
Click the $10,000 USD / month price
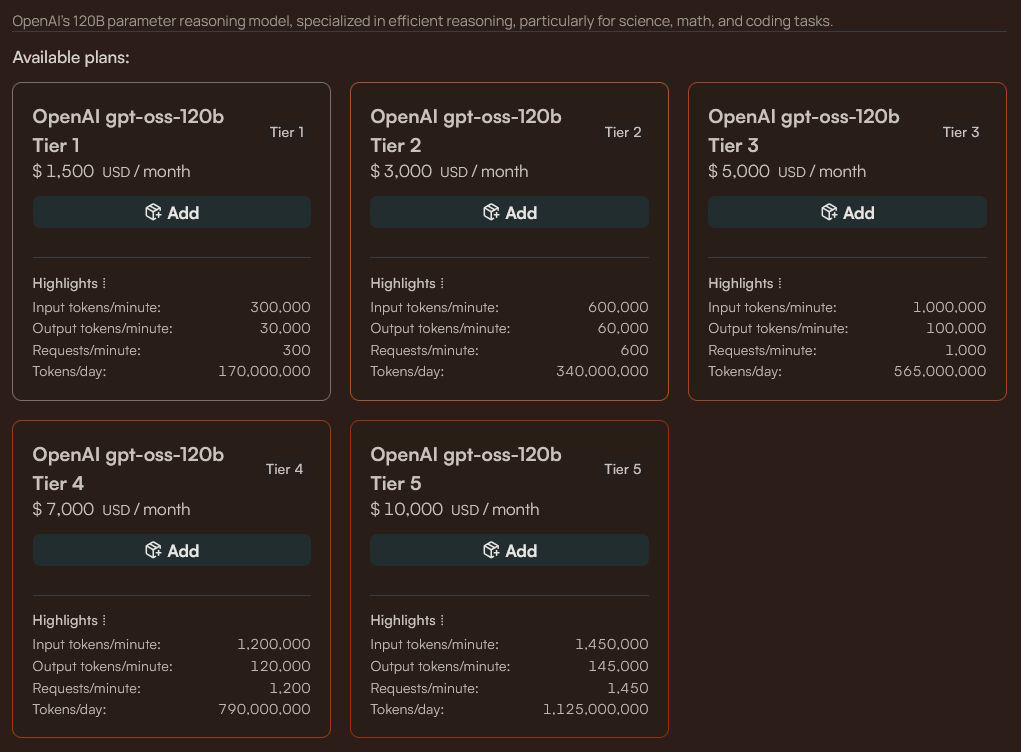point(454,509)
